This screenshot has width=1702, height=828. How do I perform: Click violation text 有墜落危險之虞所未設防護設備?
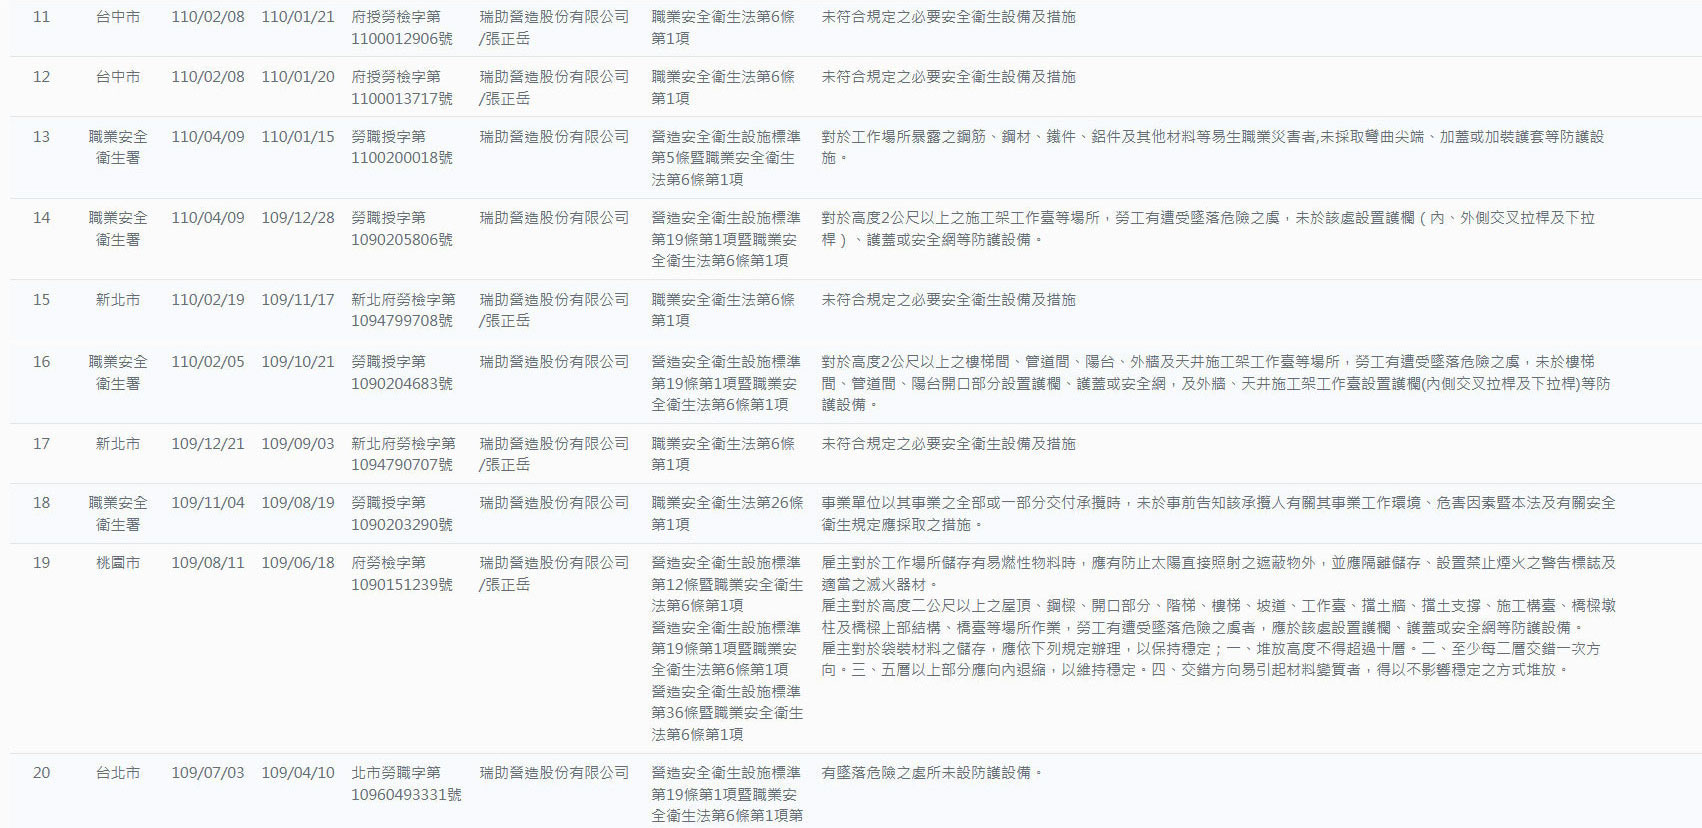[x=932, y=773]
